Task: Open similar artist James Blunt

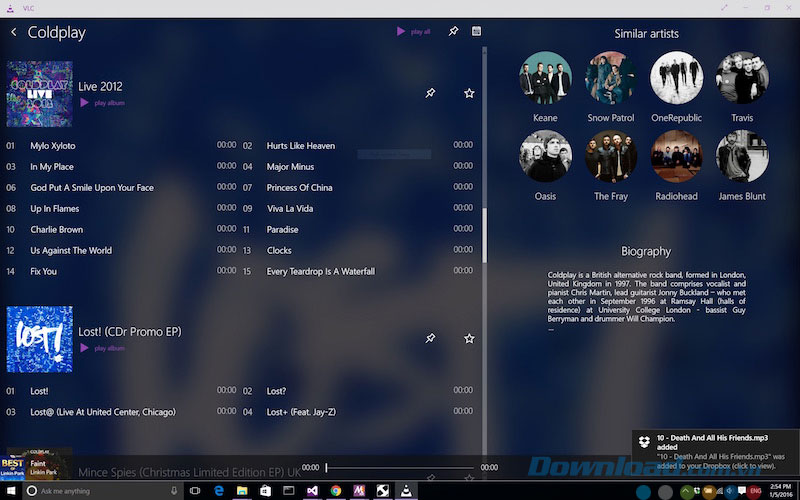Action: click(742, 156)
